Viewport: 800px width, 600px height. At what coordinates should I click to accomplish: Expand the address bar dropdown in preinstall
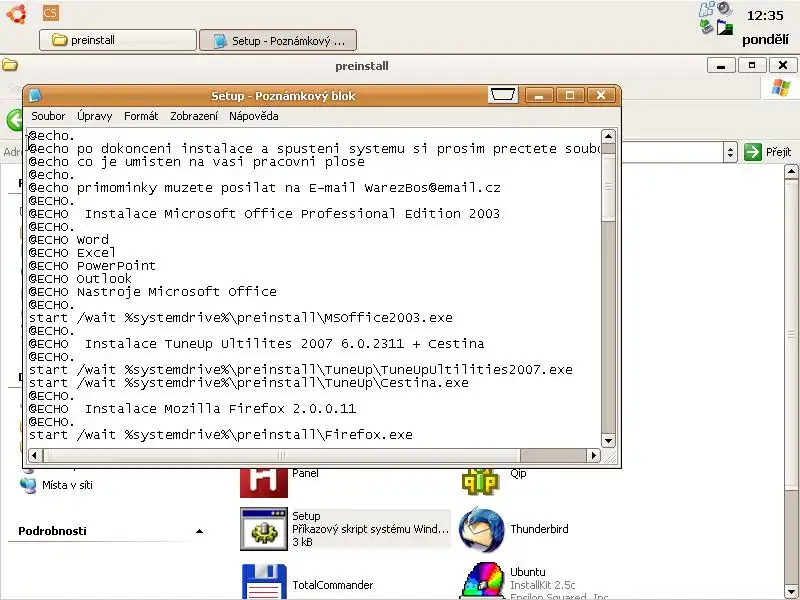730,152
